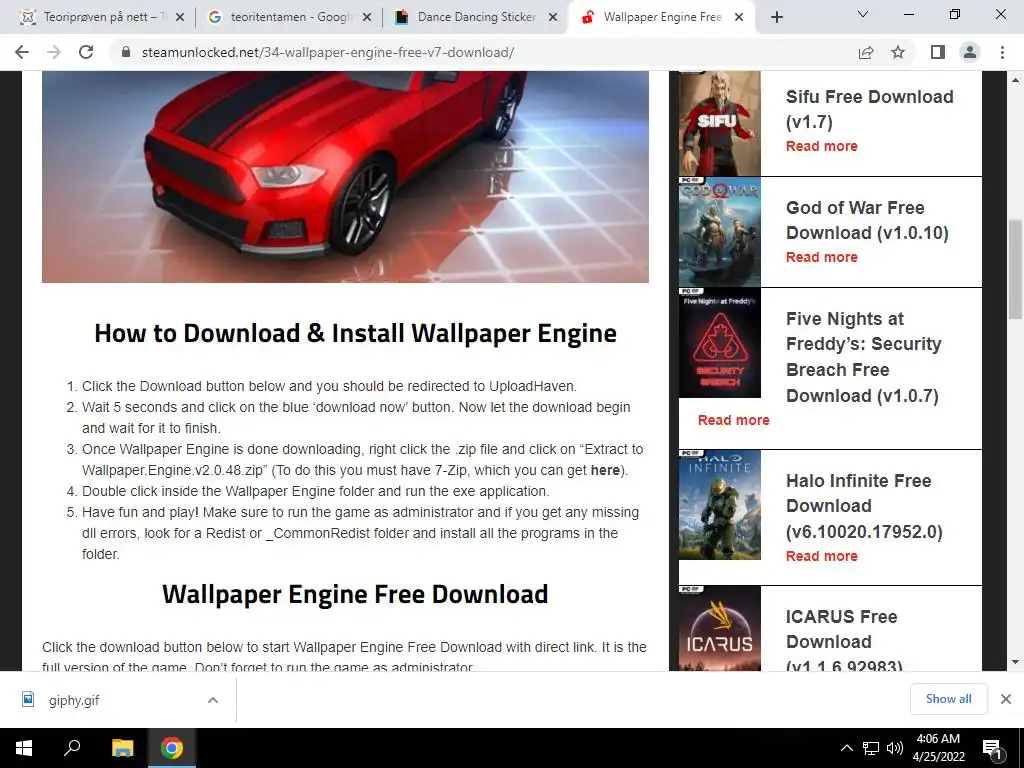Click the Wallpaper Engine Free Download heading

tap(355, 594)
